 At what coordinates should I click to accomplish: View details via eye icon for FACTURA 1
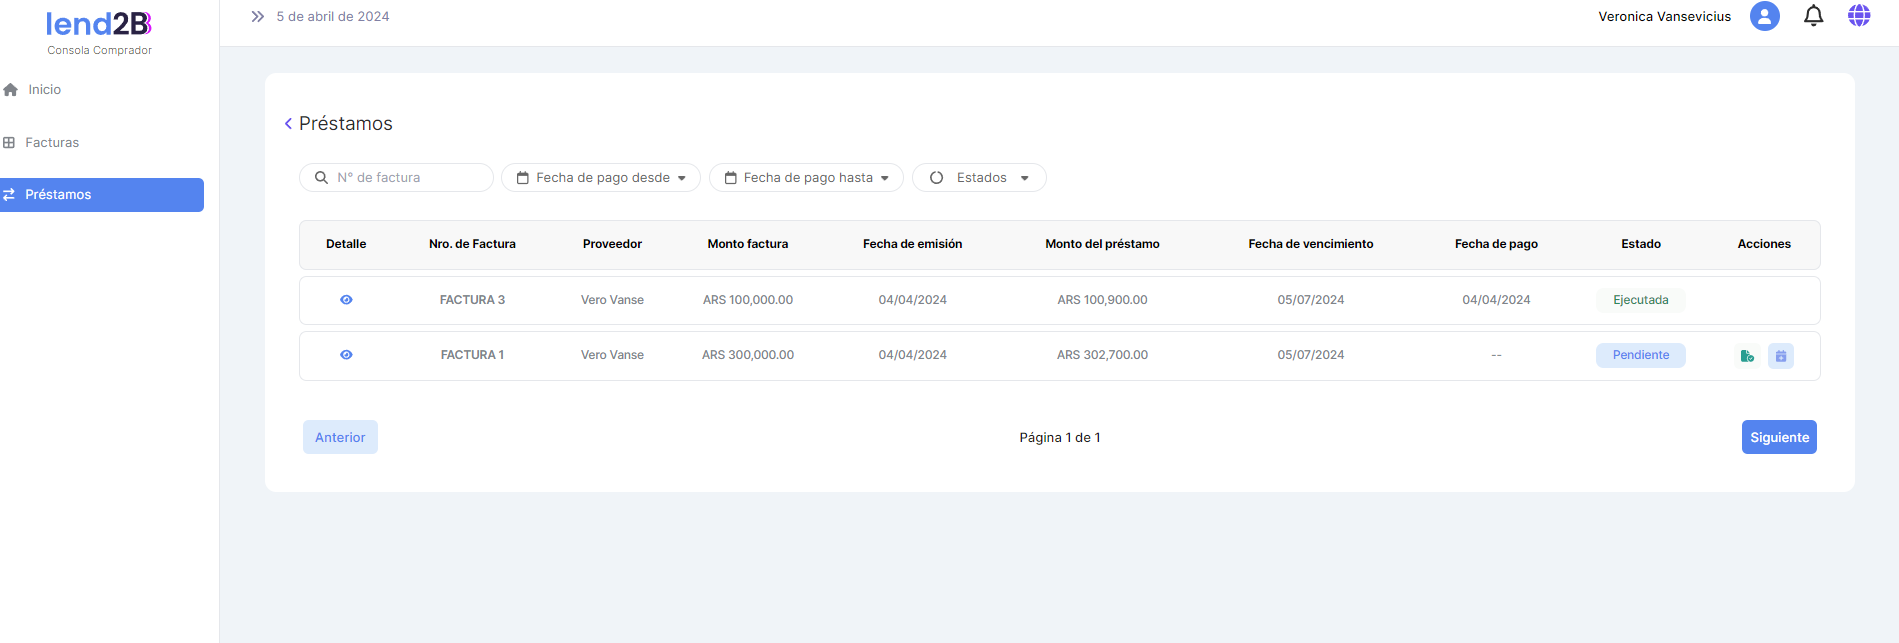[x=346, y=355]
